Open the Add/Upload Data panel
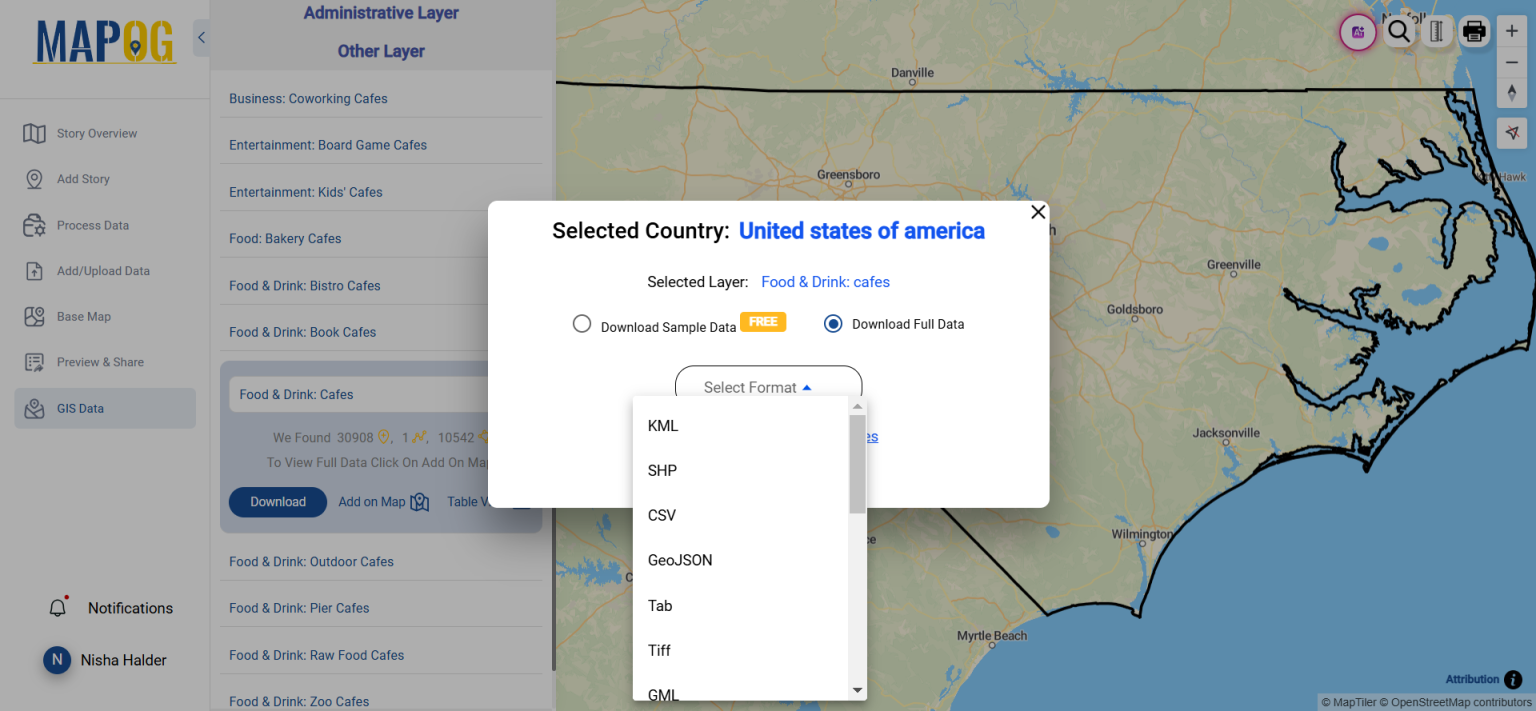This screenshot has height=711, width=1536. click(x=104, y=270)
